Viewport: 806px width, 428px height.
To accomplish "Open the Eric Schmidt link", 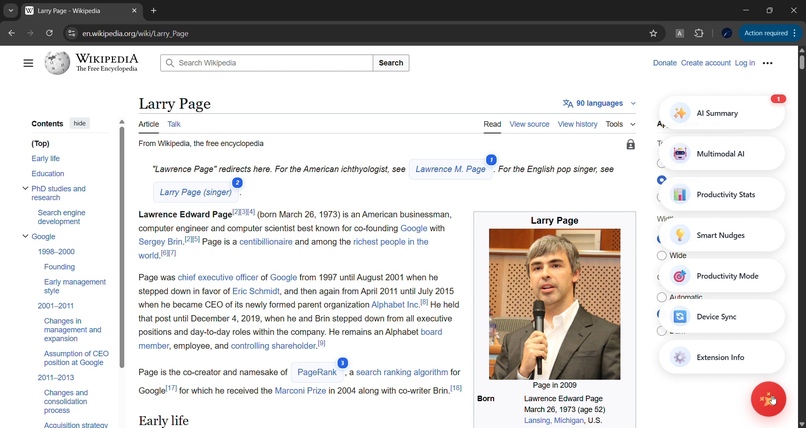I will click(x=256, y=291).
